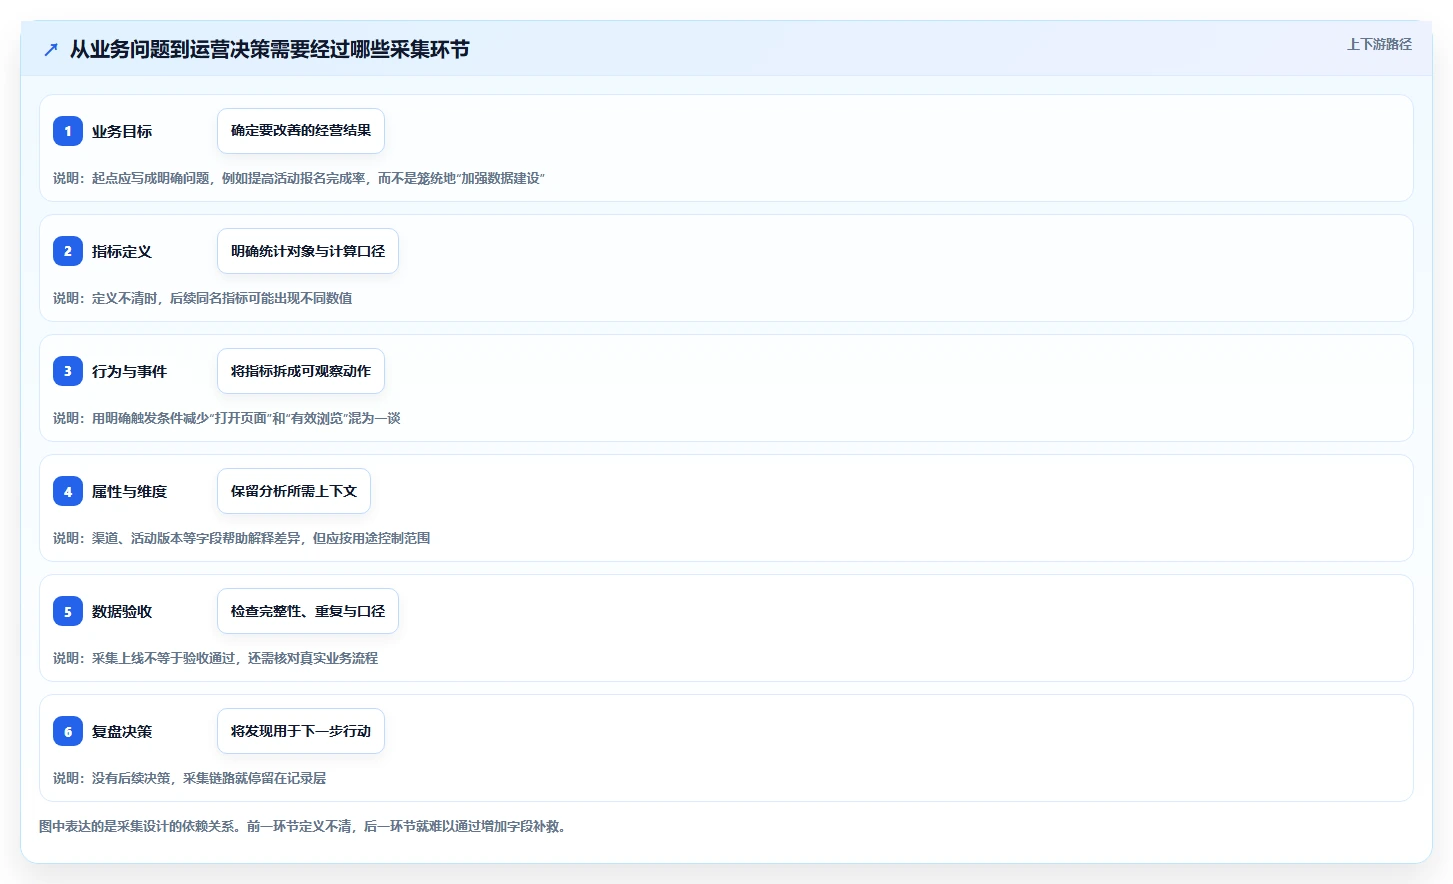Click the note starting 起点应写成明确问题

pos(299,178)
